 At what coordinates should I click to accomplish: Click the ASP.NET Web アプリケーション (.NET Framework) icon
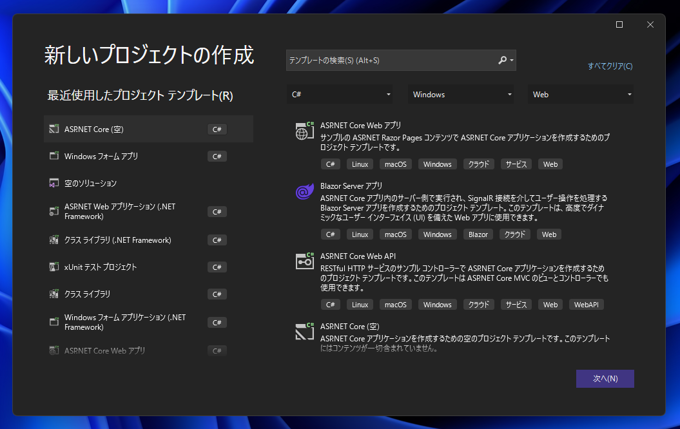(54, 211)
